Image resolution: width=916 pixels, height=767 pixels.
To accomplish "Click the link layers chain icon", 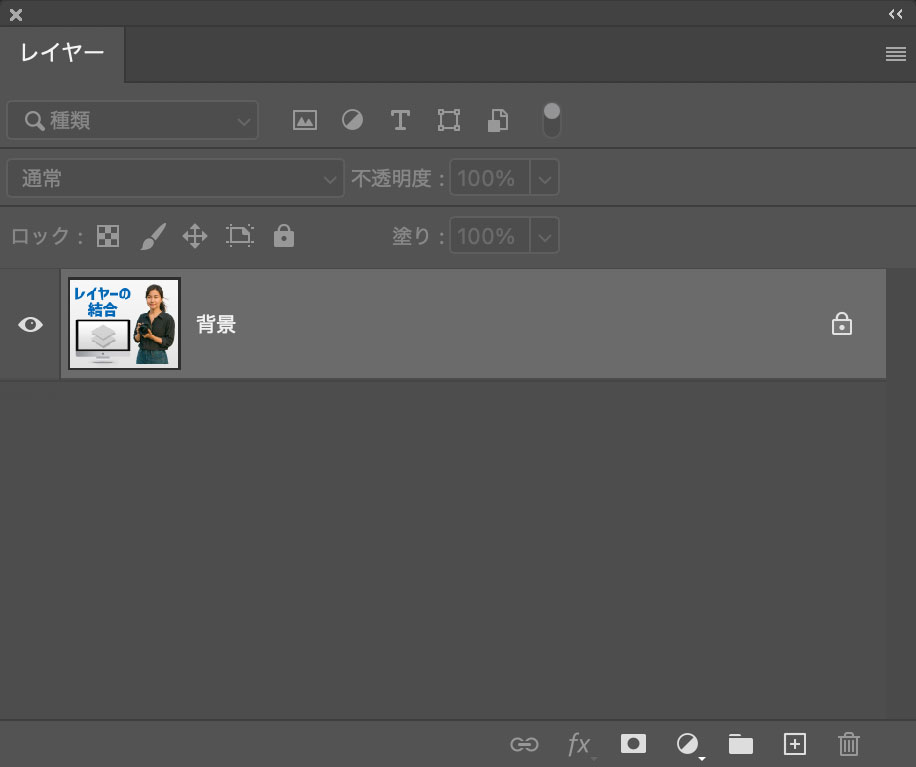I will pyautogui.click(x=524, y=744).
